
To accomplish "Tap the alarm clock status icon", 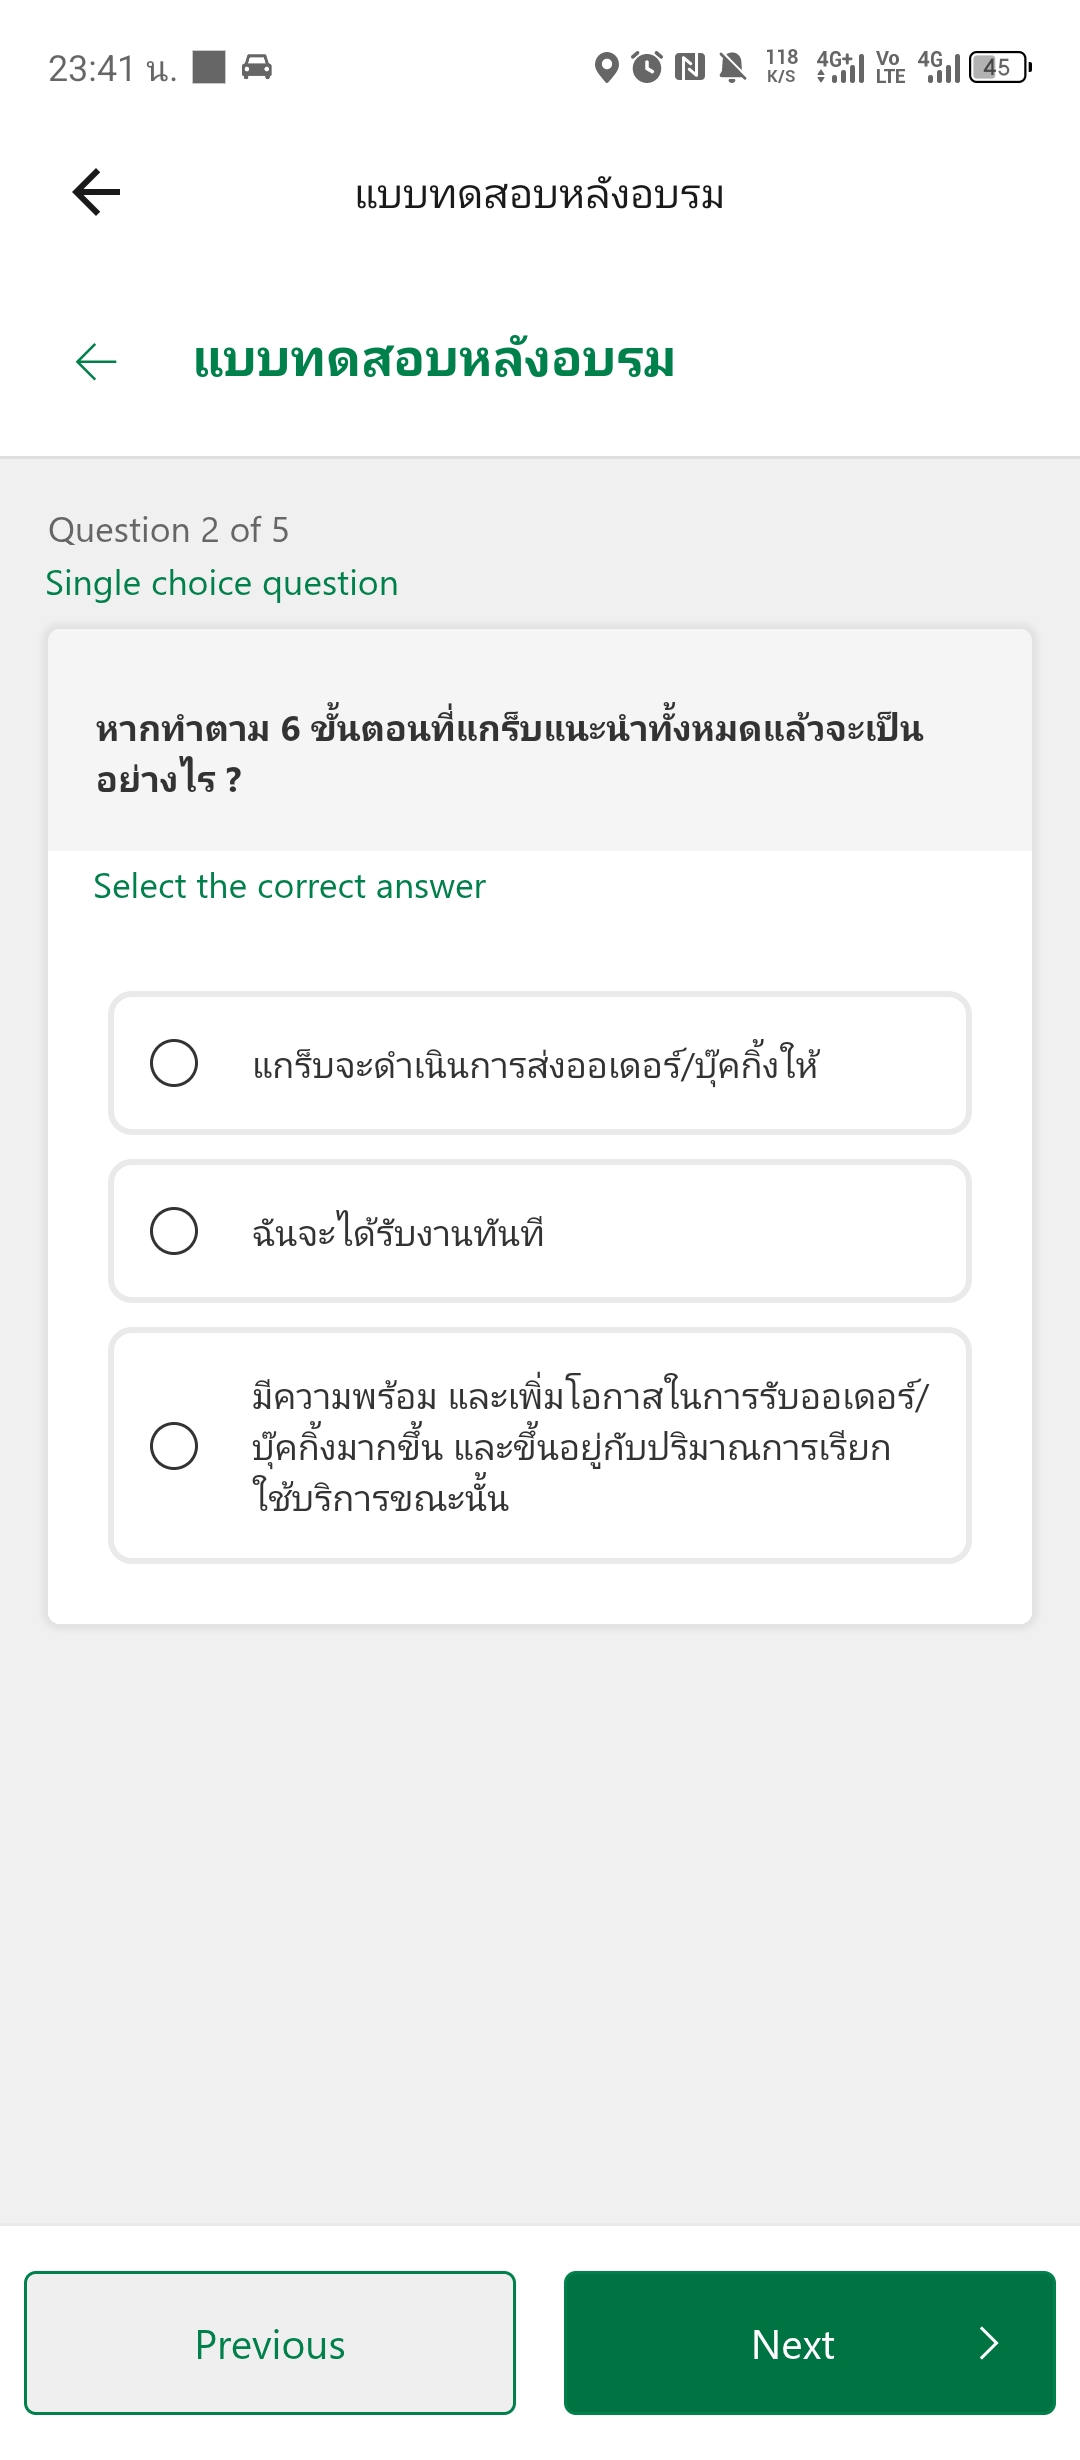I will click(x=647, y=67).
